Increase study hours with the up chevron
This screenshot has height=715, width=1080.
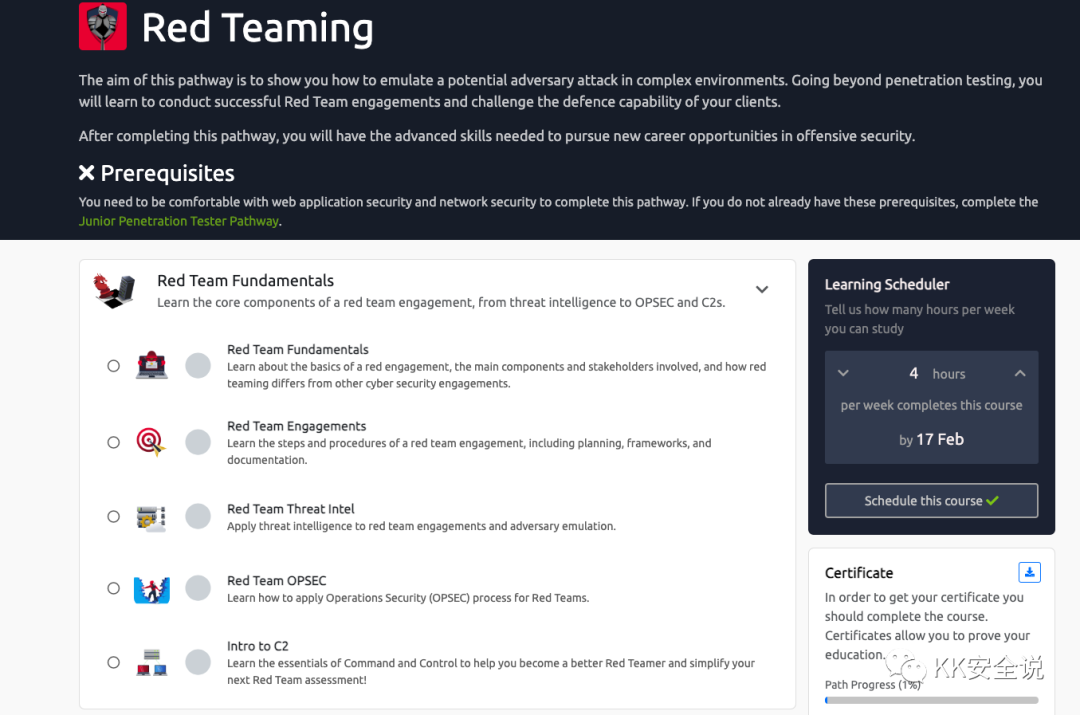click(1020, 373)
